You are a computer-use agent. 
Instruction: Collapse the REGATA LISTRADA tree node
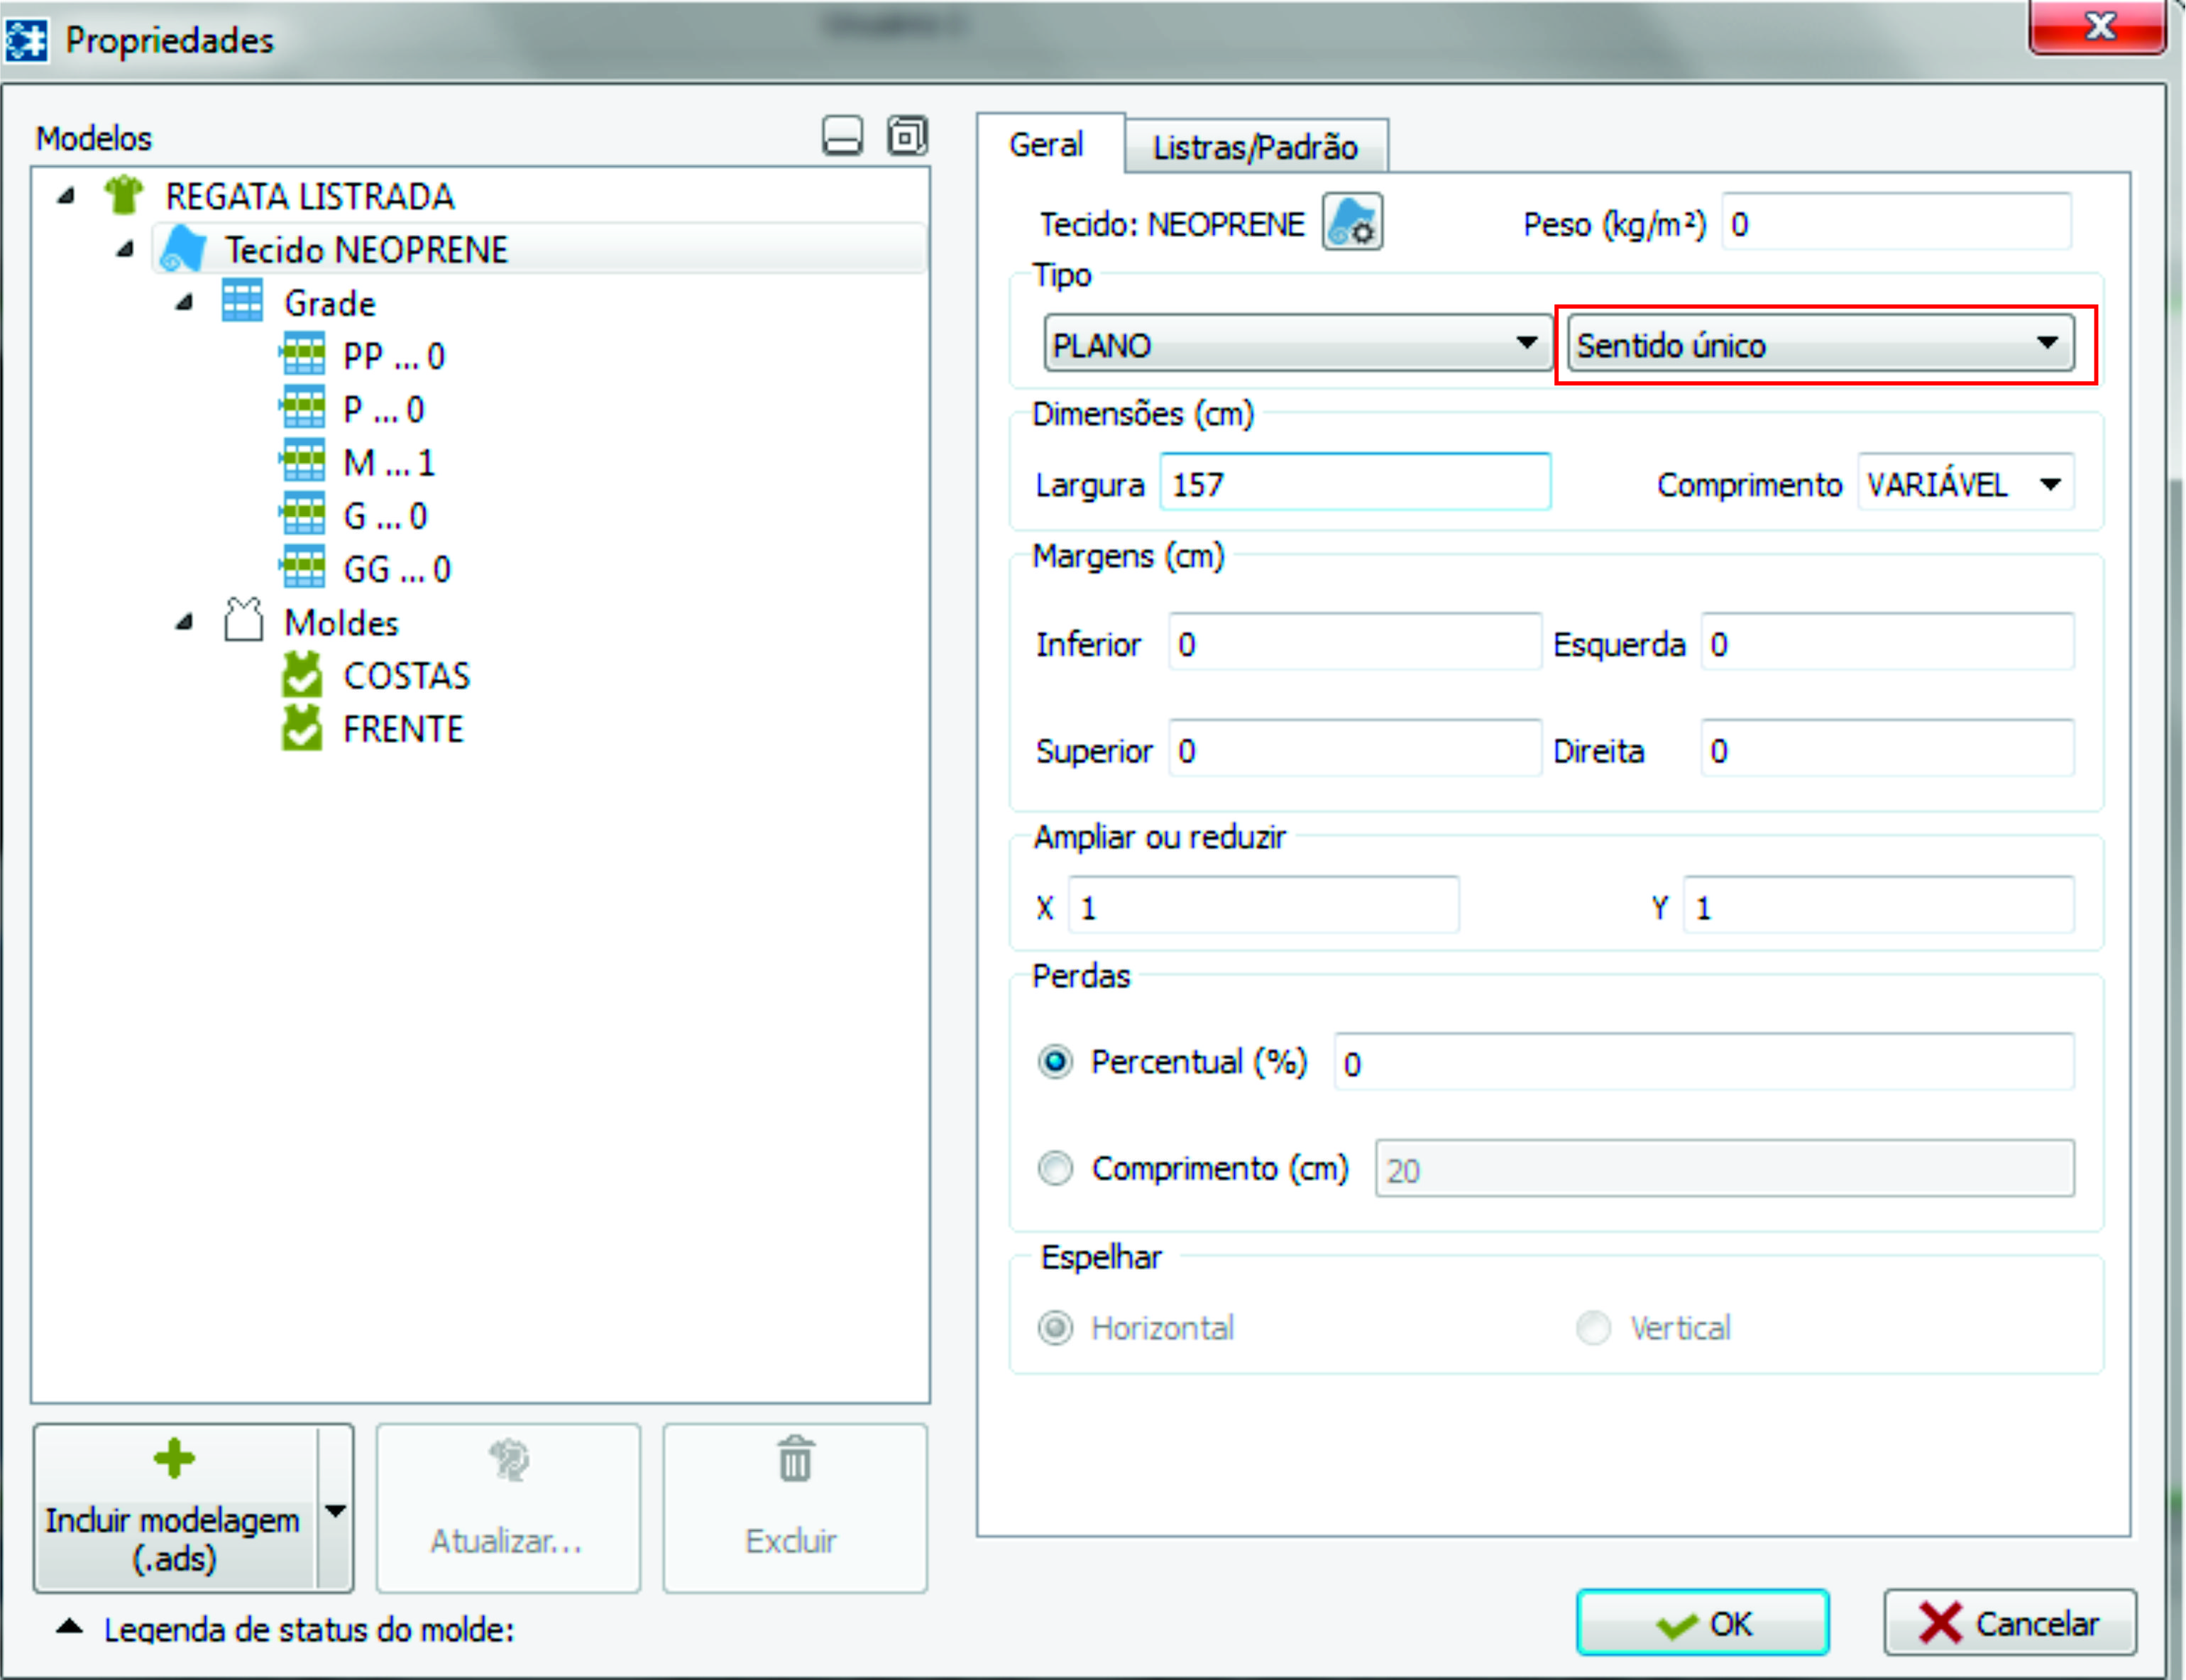pyautogui.click(x=66, y=196)
